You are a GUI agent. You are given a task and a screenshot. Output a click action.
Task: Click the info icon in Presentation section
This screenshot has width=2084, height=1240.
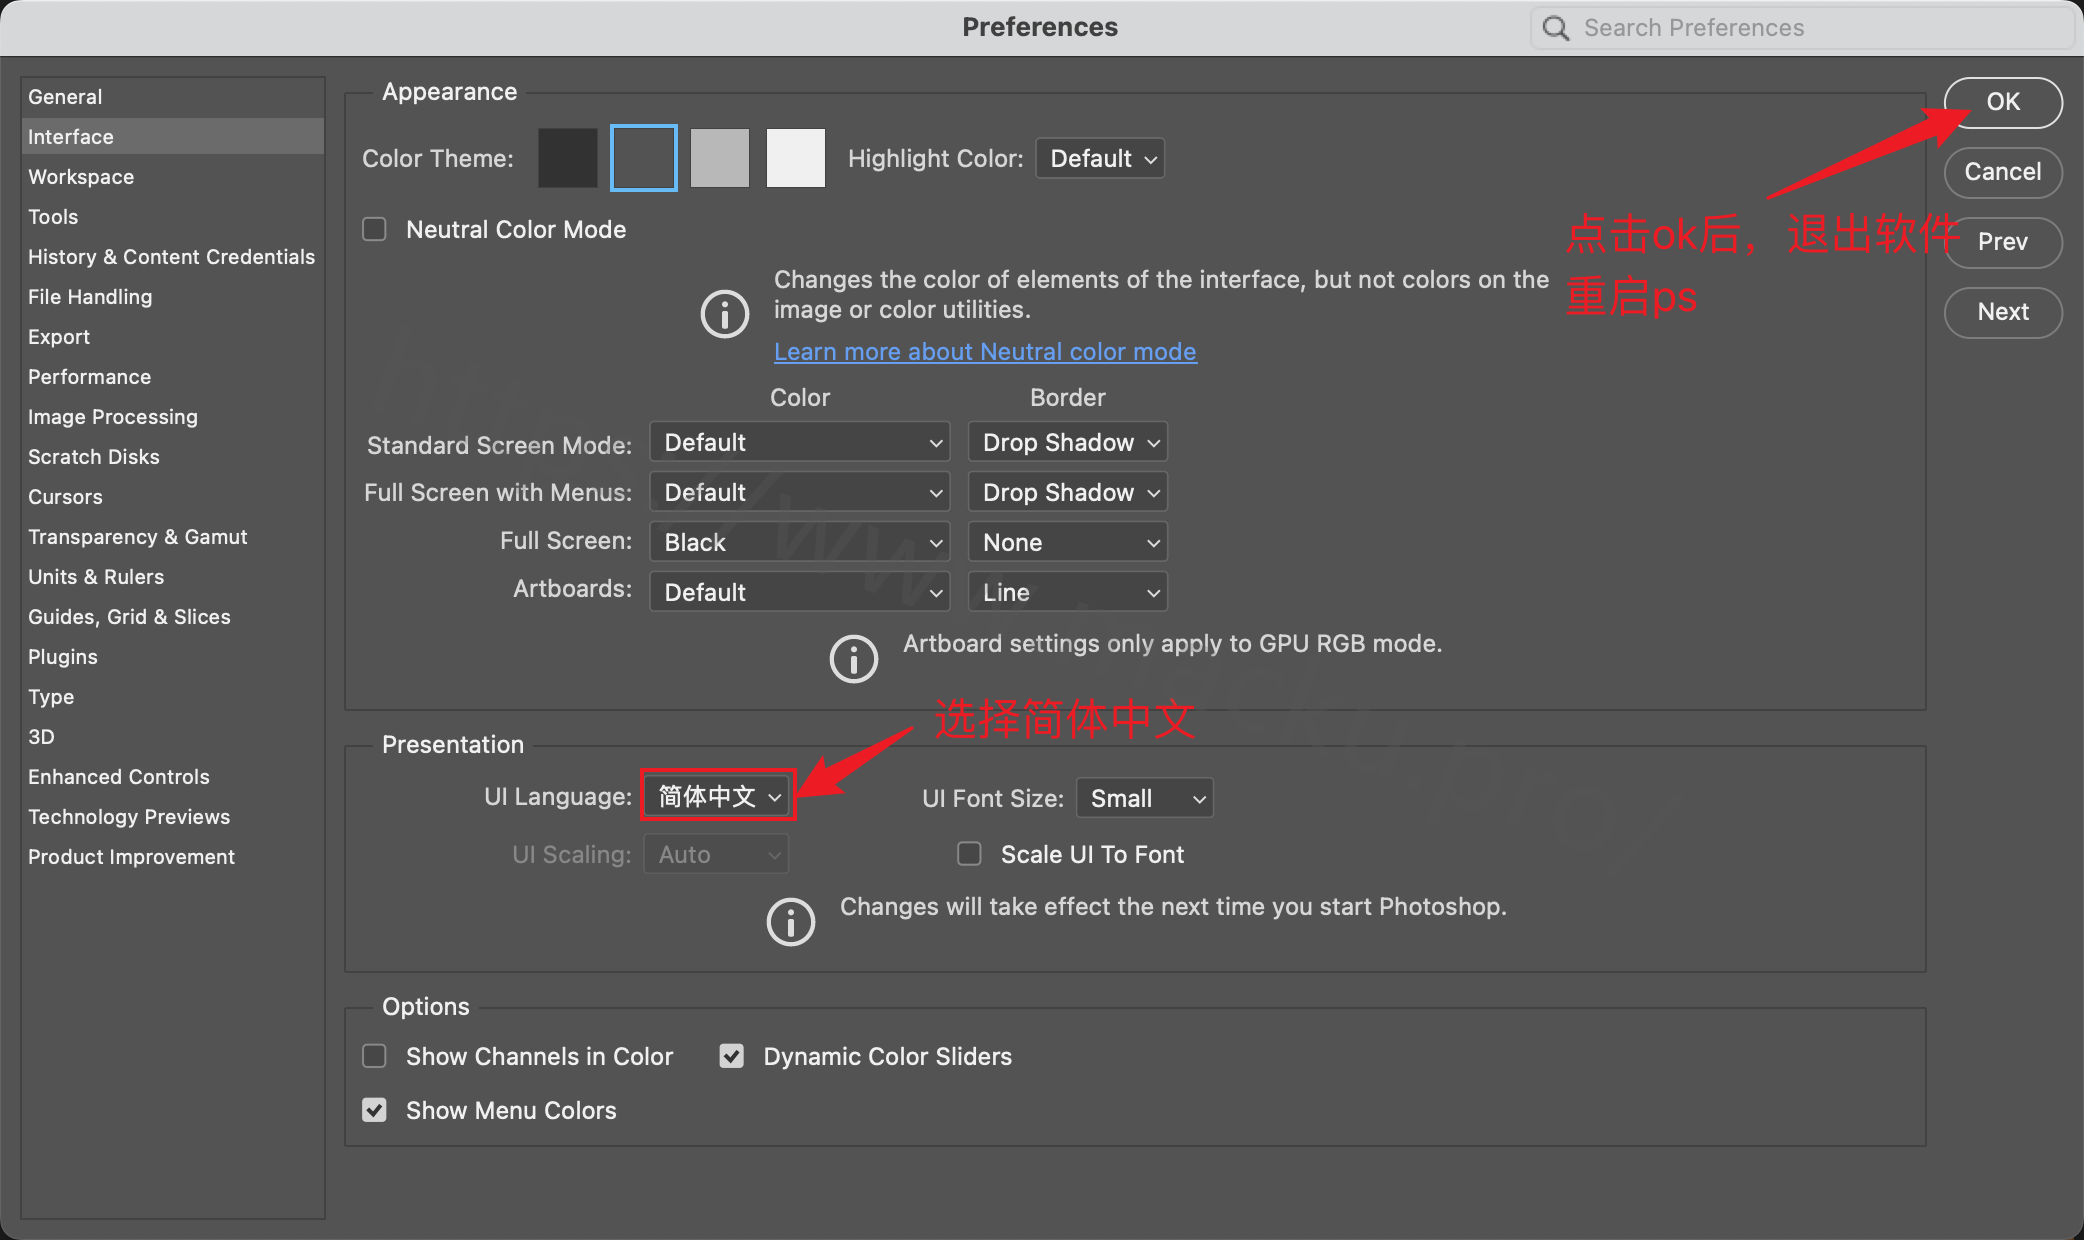[x=790, y=921]
